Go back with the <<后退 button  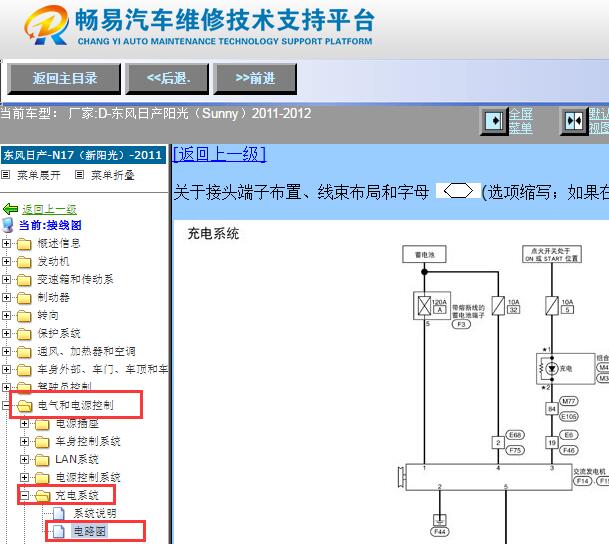click(167, 79)
